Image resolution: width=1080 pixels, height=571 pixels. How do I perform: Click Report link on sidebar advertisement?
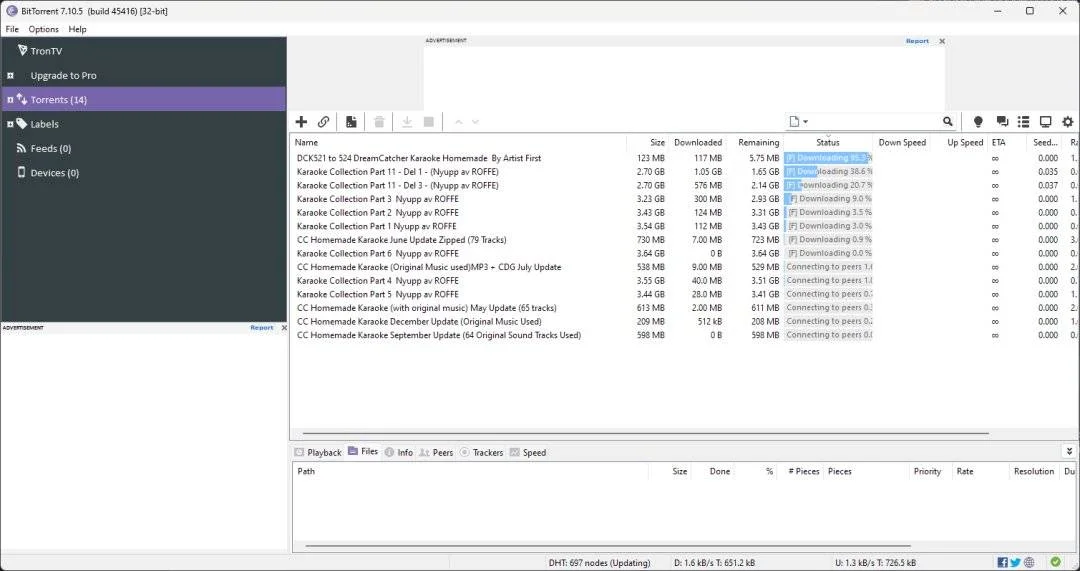(x=262, y=328)
